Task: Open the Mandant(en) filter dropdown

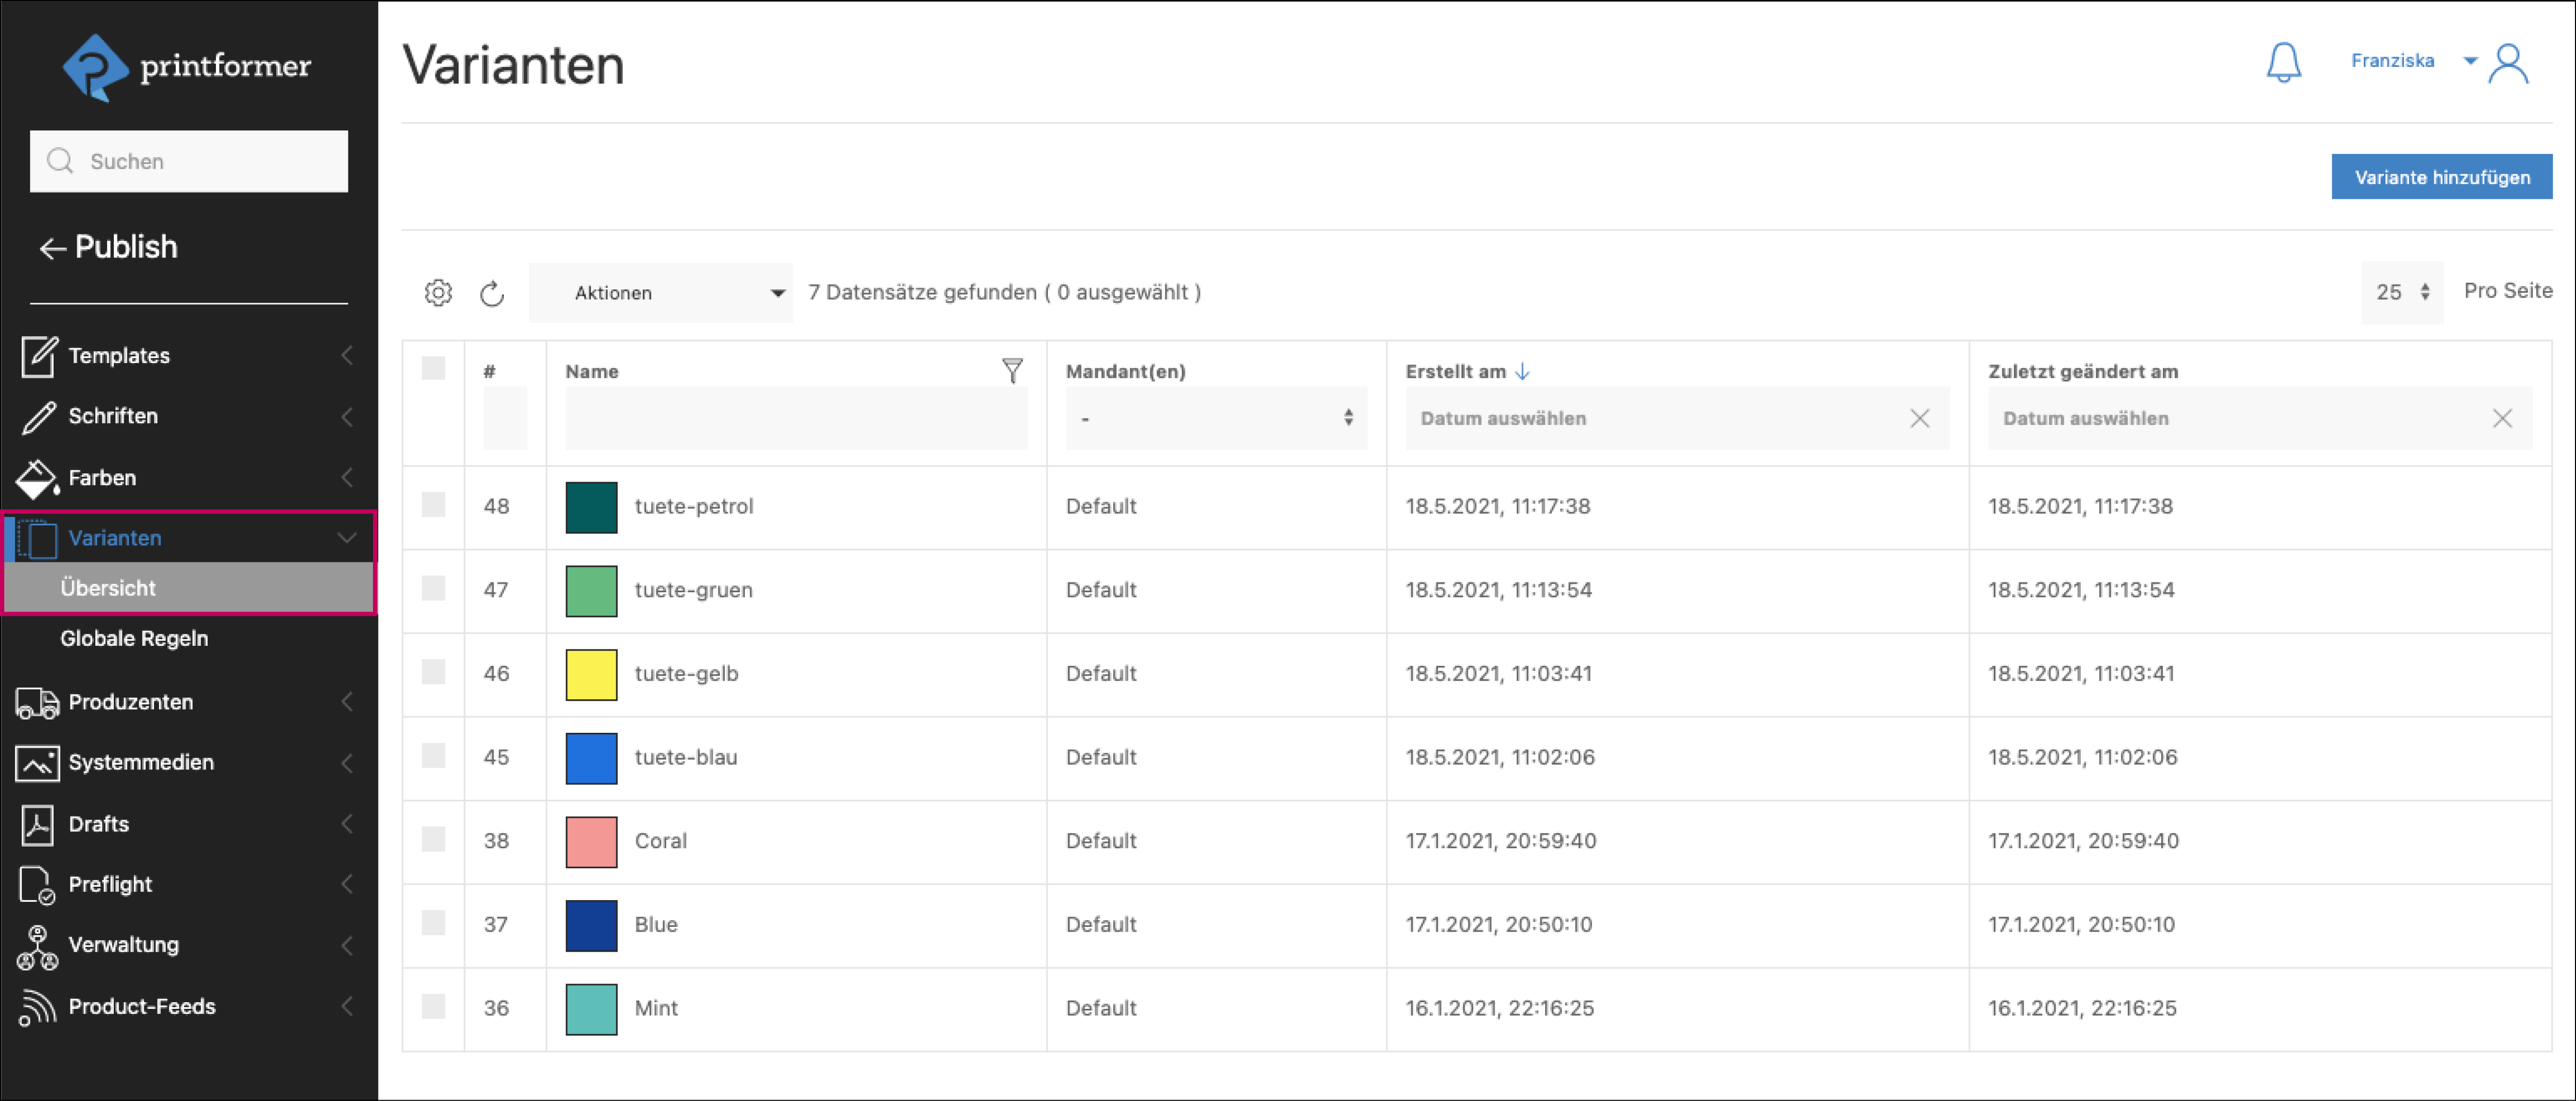Action: coord(1215,418)
